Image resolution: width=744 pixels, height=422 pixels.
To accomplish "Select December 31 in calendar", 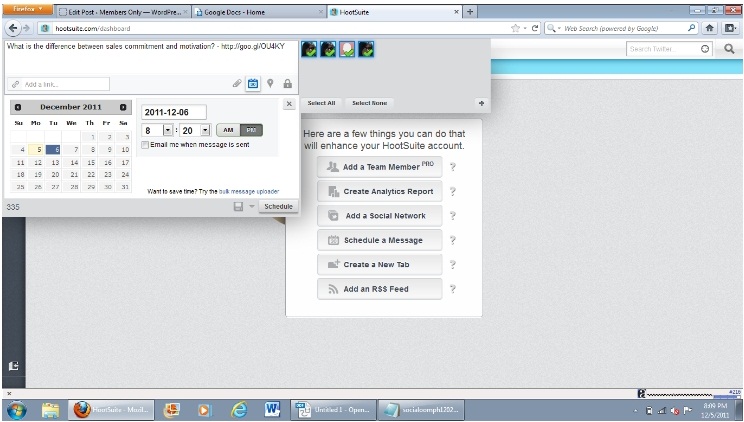I will point(123,187).
